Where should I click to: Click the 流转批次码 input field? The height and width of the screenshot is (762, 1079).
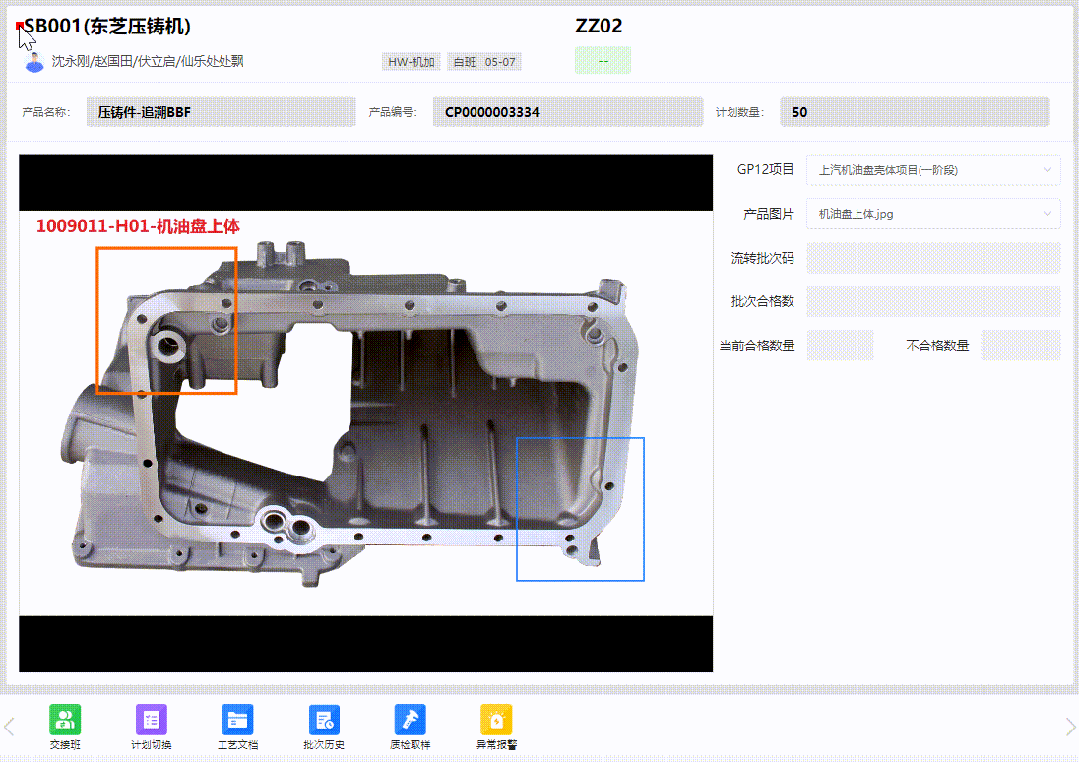tap(932, 258)
